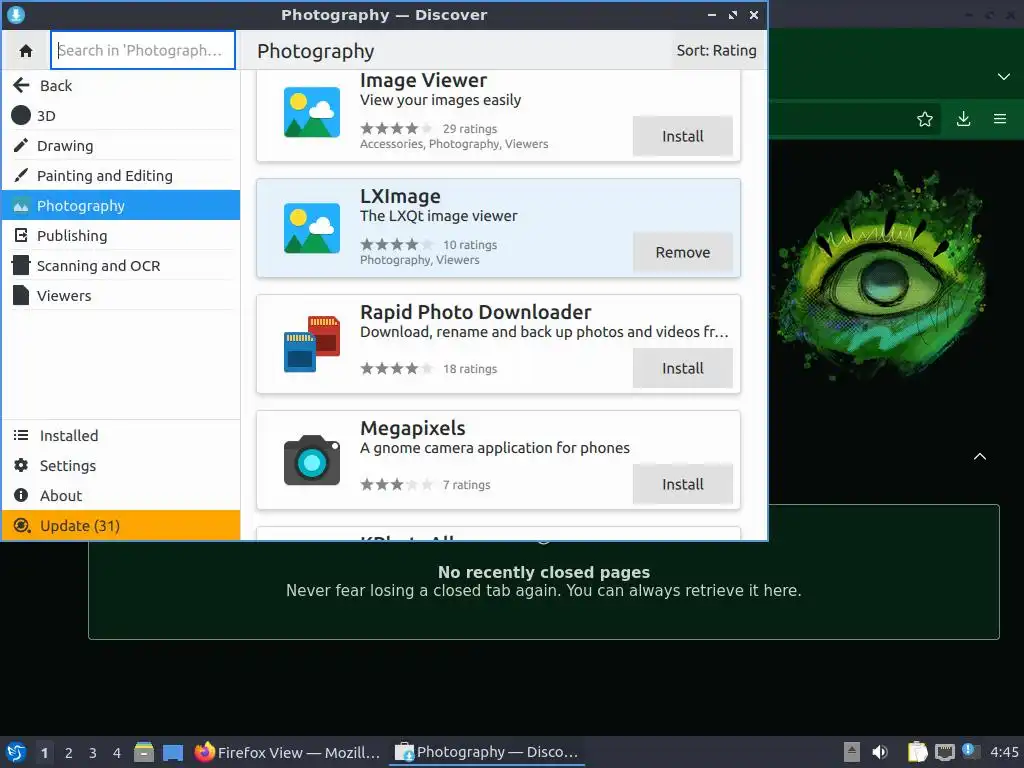Select the Publishing category
Screen dimensions: 1024x768
(x=121, y=236)
